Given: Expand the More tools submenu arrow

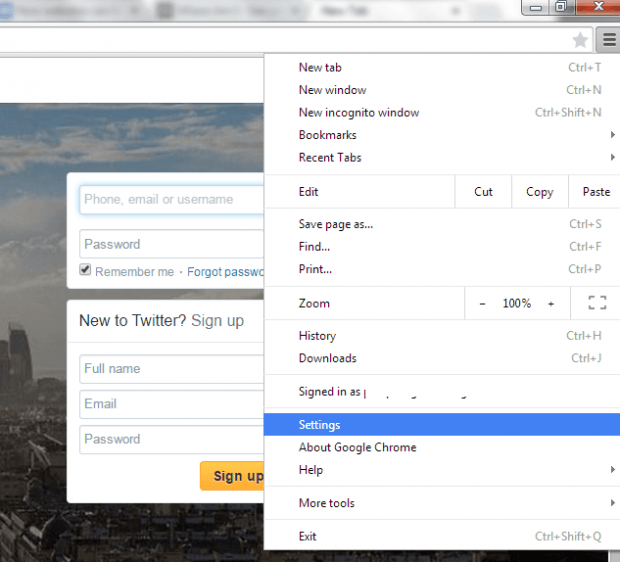Looking at the screenshot, I should coord(612,503).
